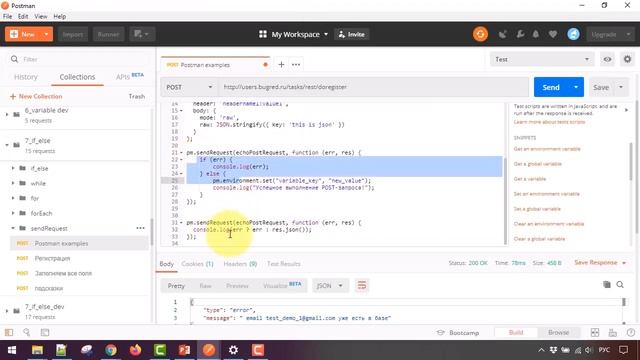Switch to the History tab
640x360 pixels.
click(26, 77)
